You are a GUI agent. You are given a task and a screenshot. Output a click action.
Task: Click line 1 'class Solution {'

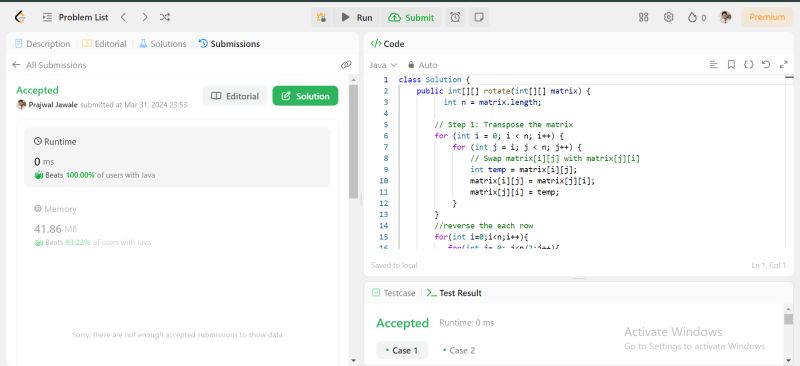pos(434,80)
